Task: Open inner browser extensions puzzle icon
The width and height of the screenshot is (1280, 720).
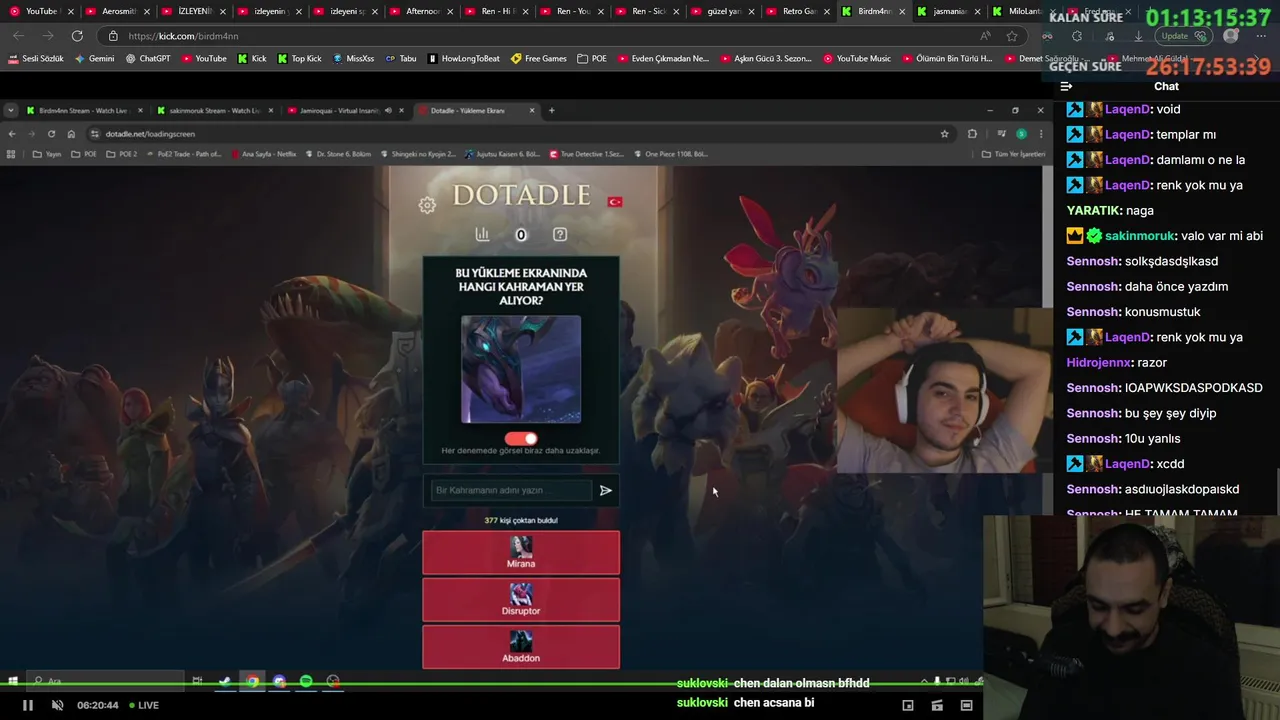Action: [972, 134]
